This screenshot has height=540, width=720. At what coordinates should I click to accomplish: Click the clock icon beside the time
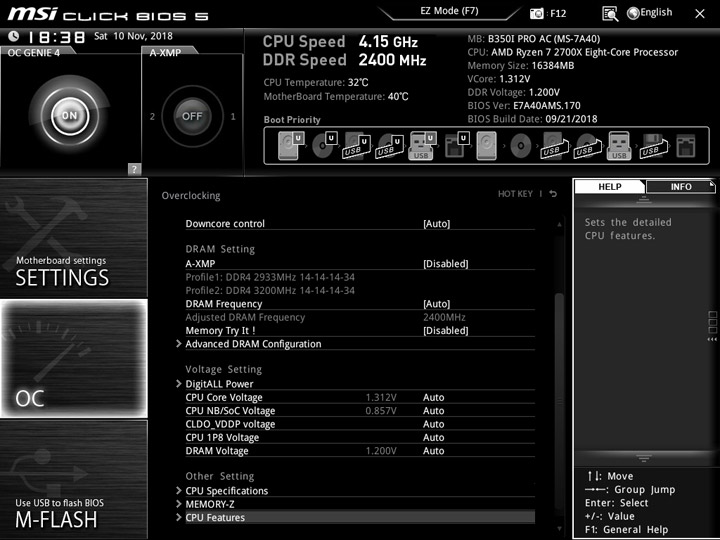click(x=14, y=36)
